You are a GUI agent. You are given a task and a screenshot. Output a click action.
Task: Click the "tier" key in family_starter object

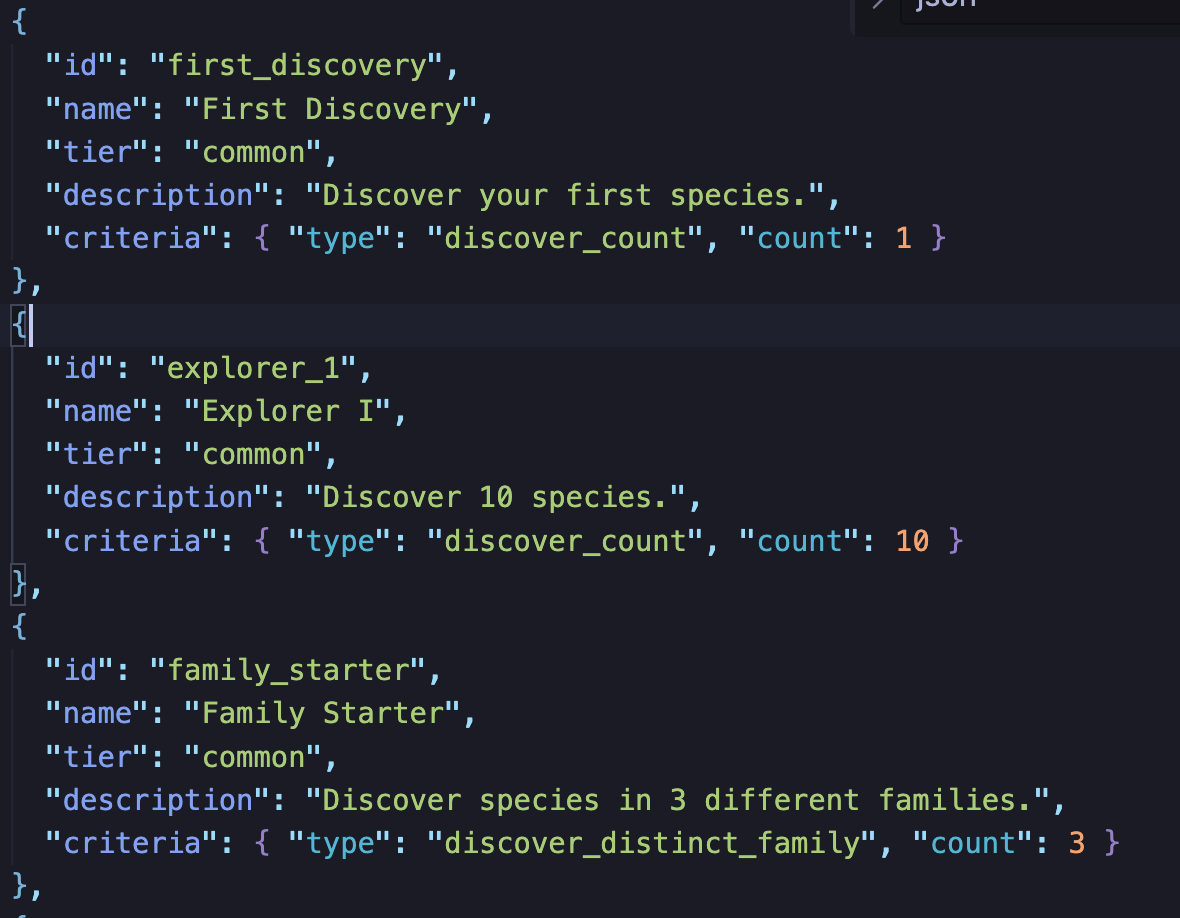[x=97, y=757]
